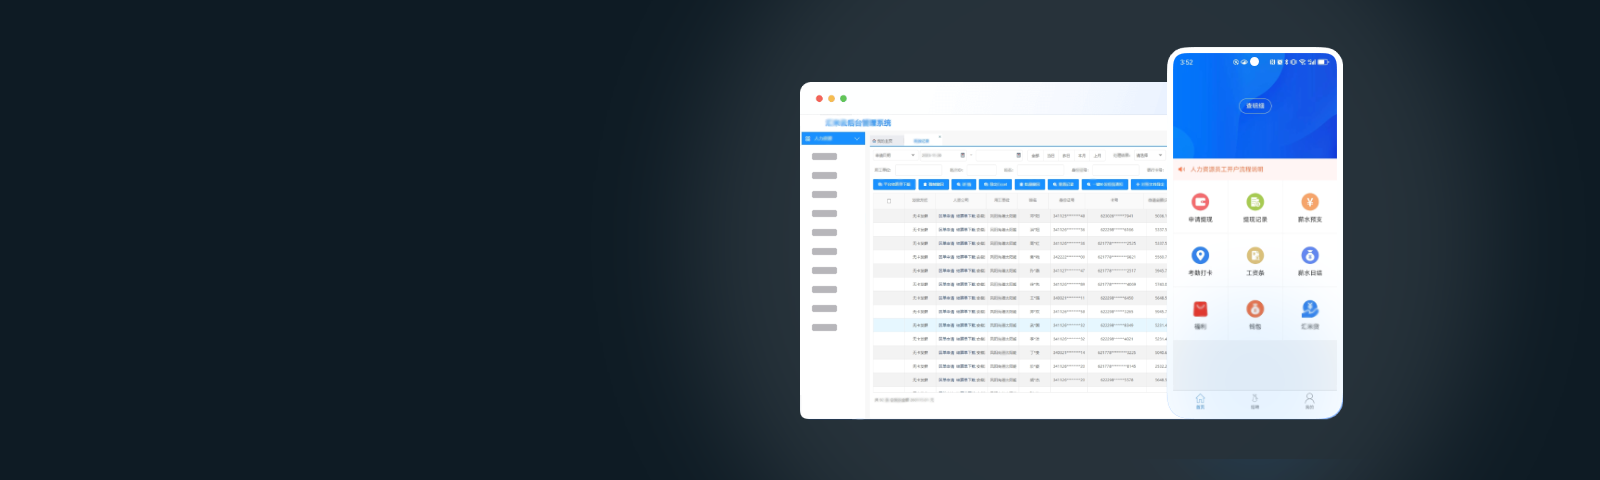1600x480 pixels.
Task: Open 提现记录 green document icon
Action: pyautogui.click(x=1255, y=202)
